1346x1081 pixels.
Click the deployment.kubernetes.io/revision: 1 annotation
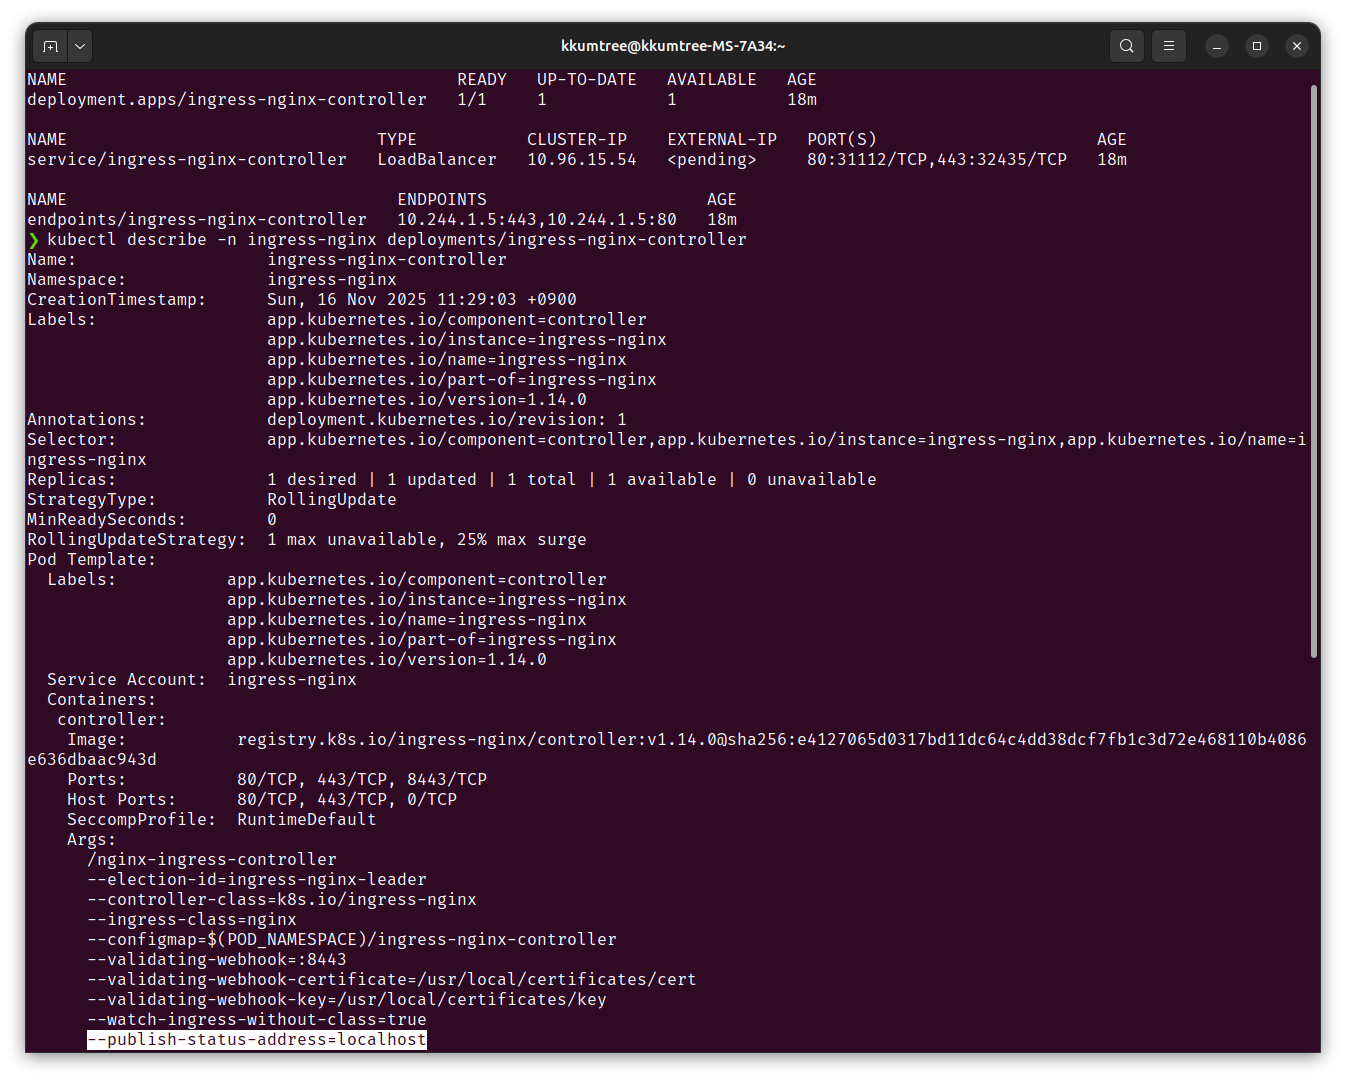(x=447, y=420)
